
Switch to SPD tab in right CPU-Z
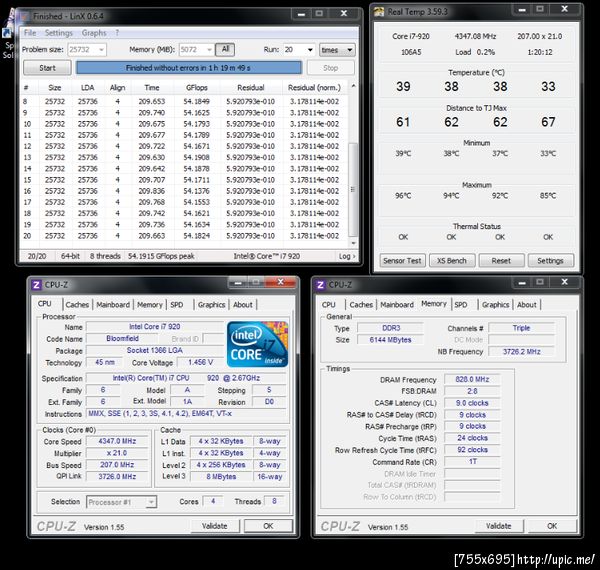(x=461, y=305)
